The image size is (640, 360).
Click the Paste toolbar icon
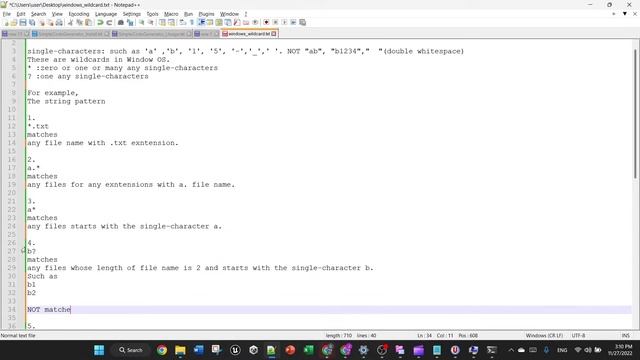click(x=88, y=22)
